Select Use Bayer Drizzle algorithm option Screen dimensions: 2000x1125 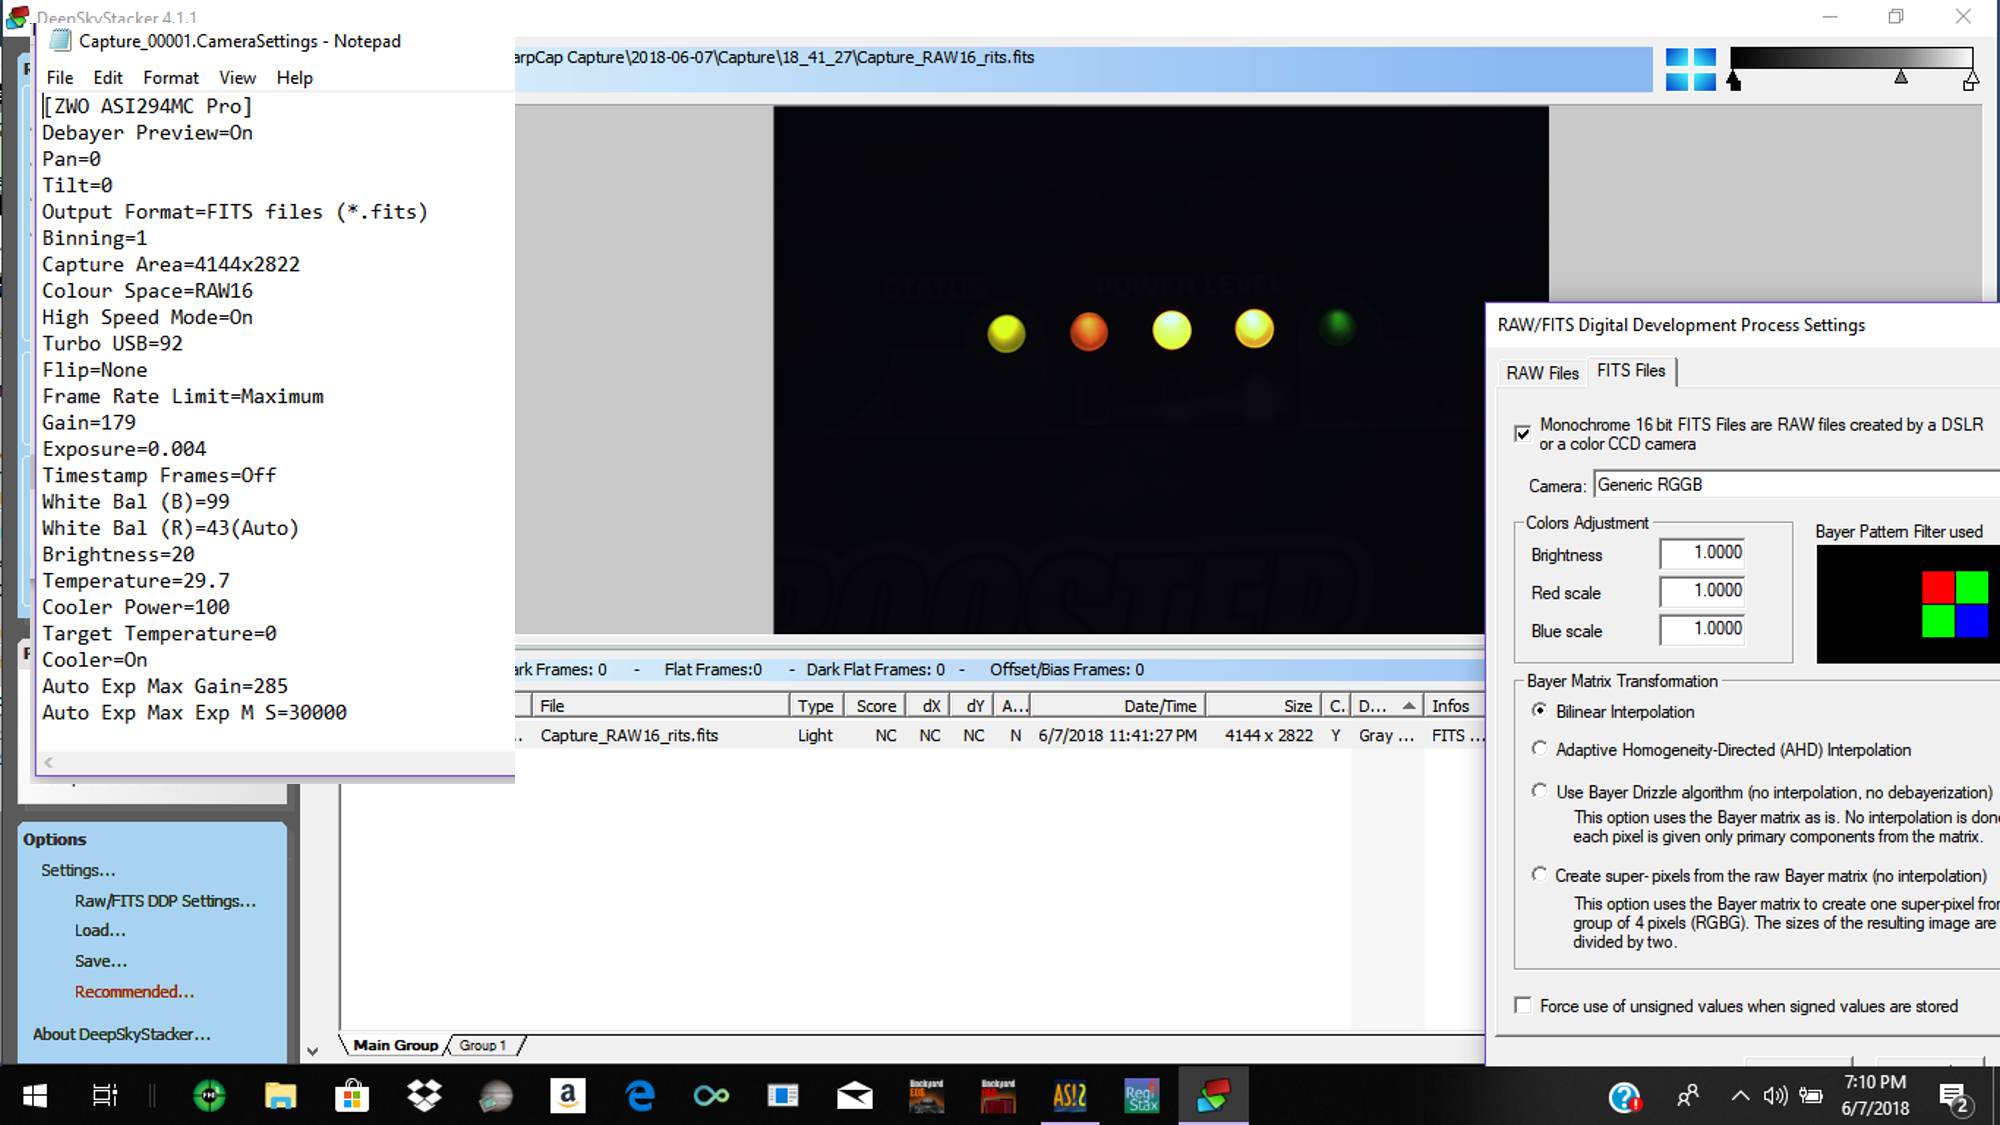pyautogui.click(x=1540, y=791)
